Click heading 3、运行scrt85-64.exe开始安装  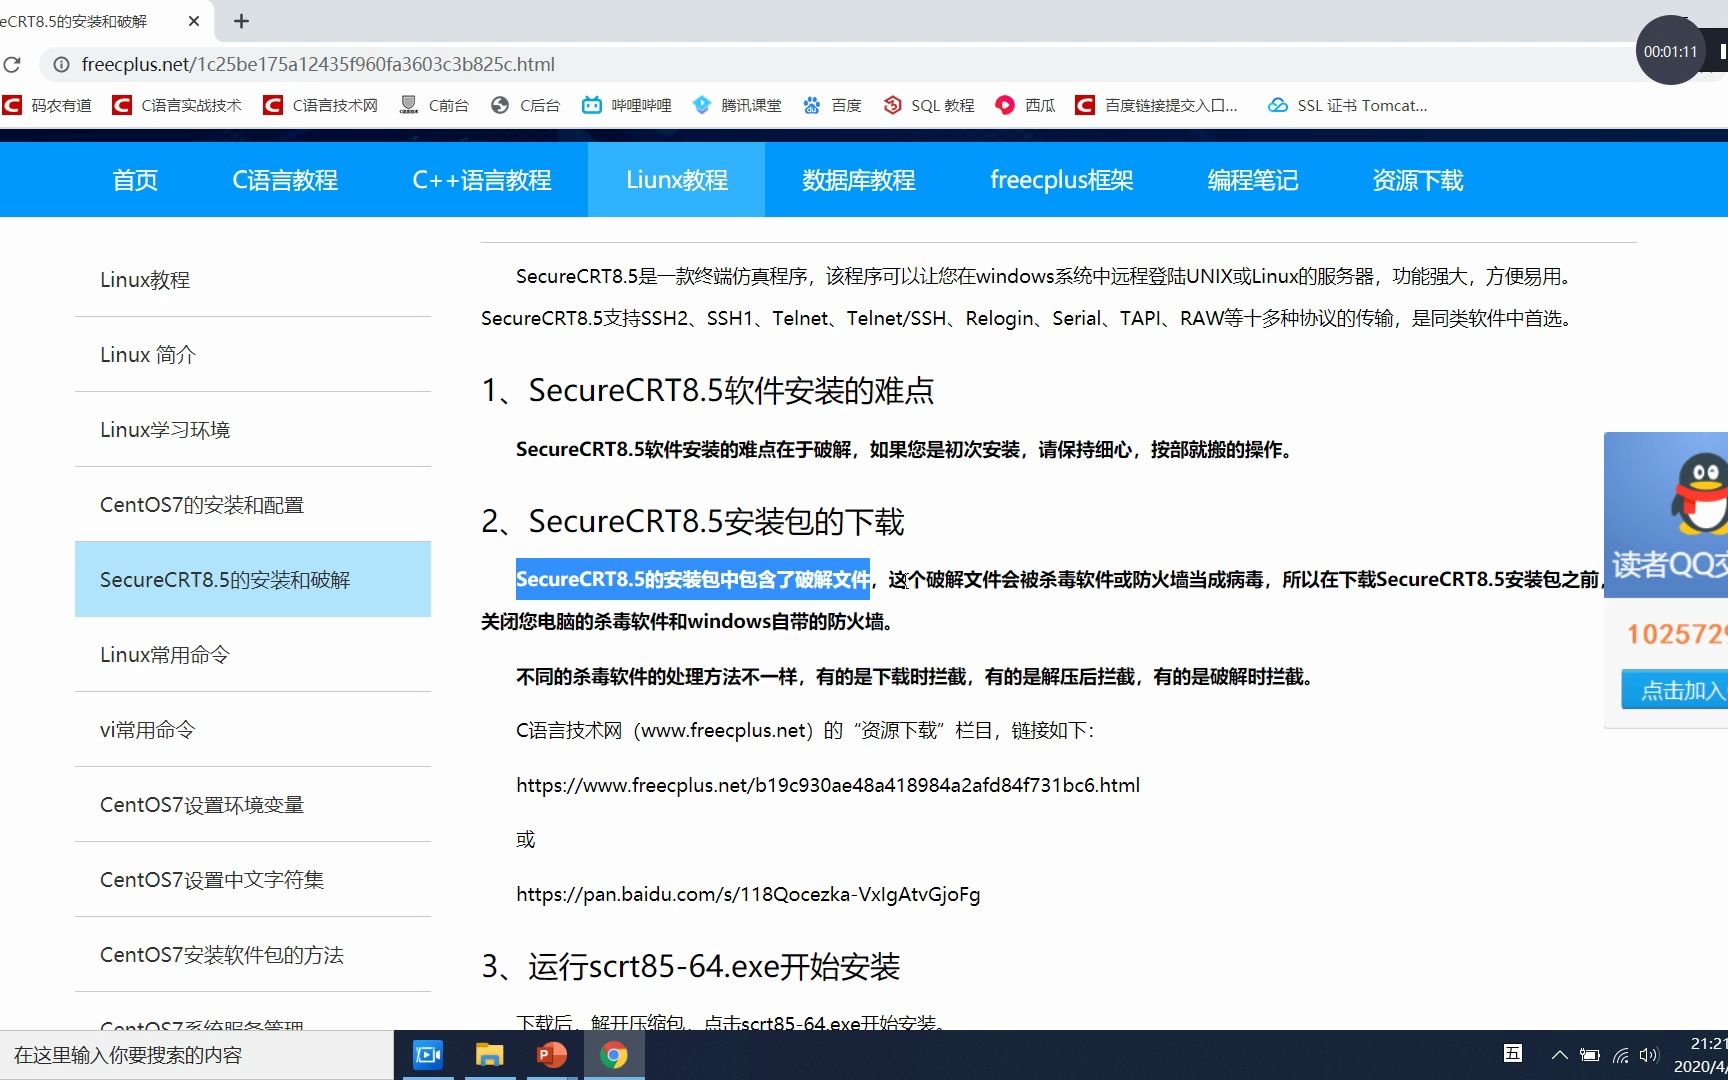[x=690, y=966]
